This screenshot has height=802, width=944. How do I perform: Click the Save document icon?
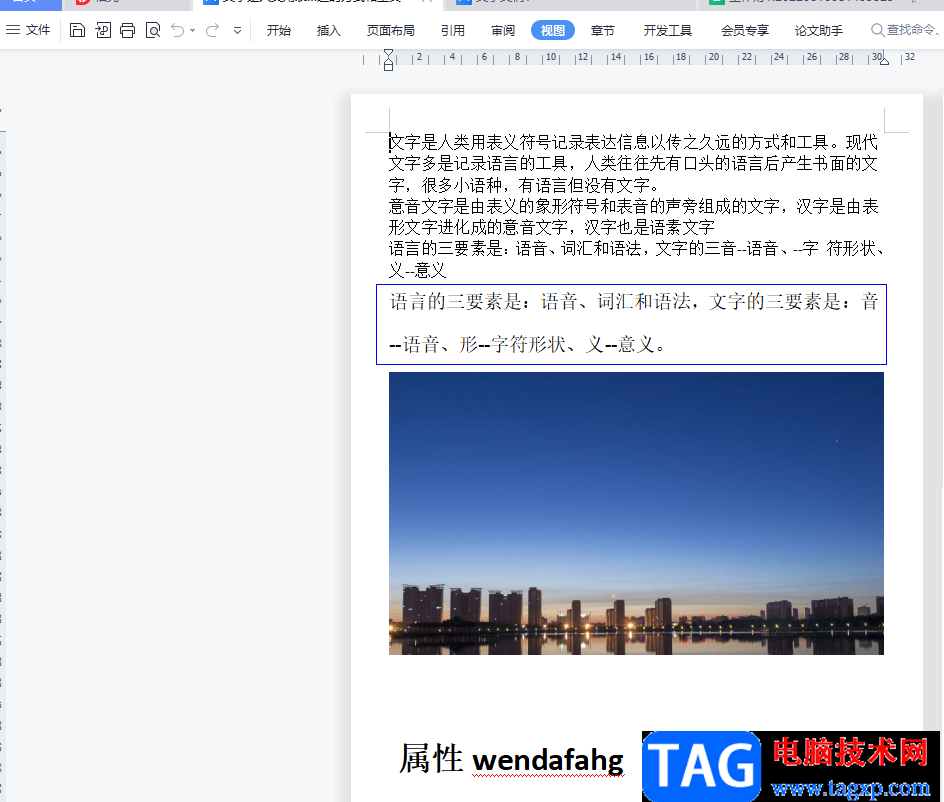pyautogui.click(x=77, y=30)
